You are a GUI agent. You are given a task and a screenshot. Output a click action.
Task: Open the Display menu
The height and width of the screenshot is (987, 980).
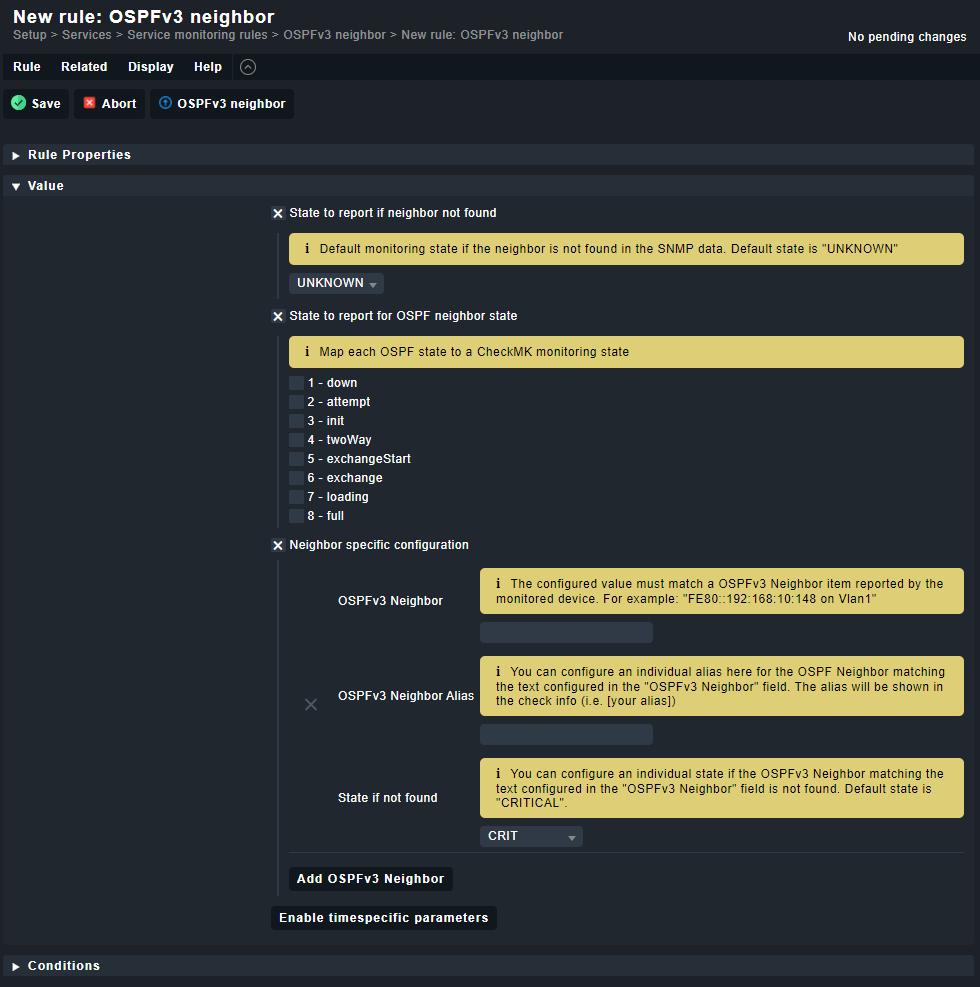(150, 67)
